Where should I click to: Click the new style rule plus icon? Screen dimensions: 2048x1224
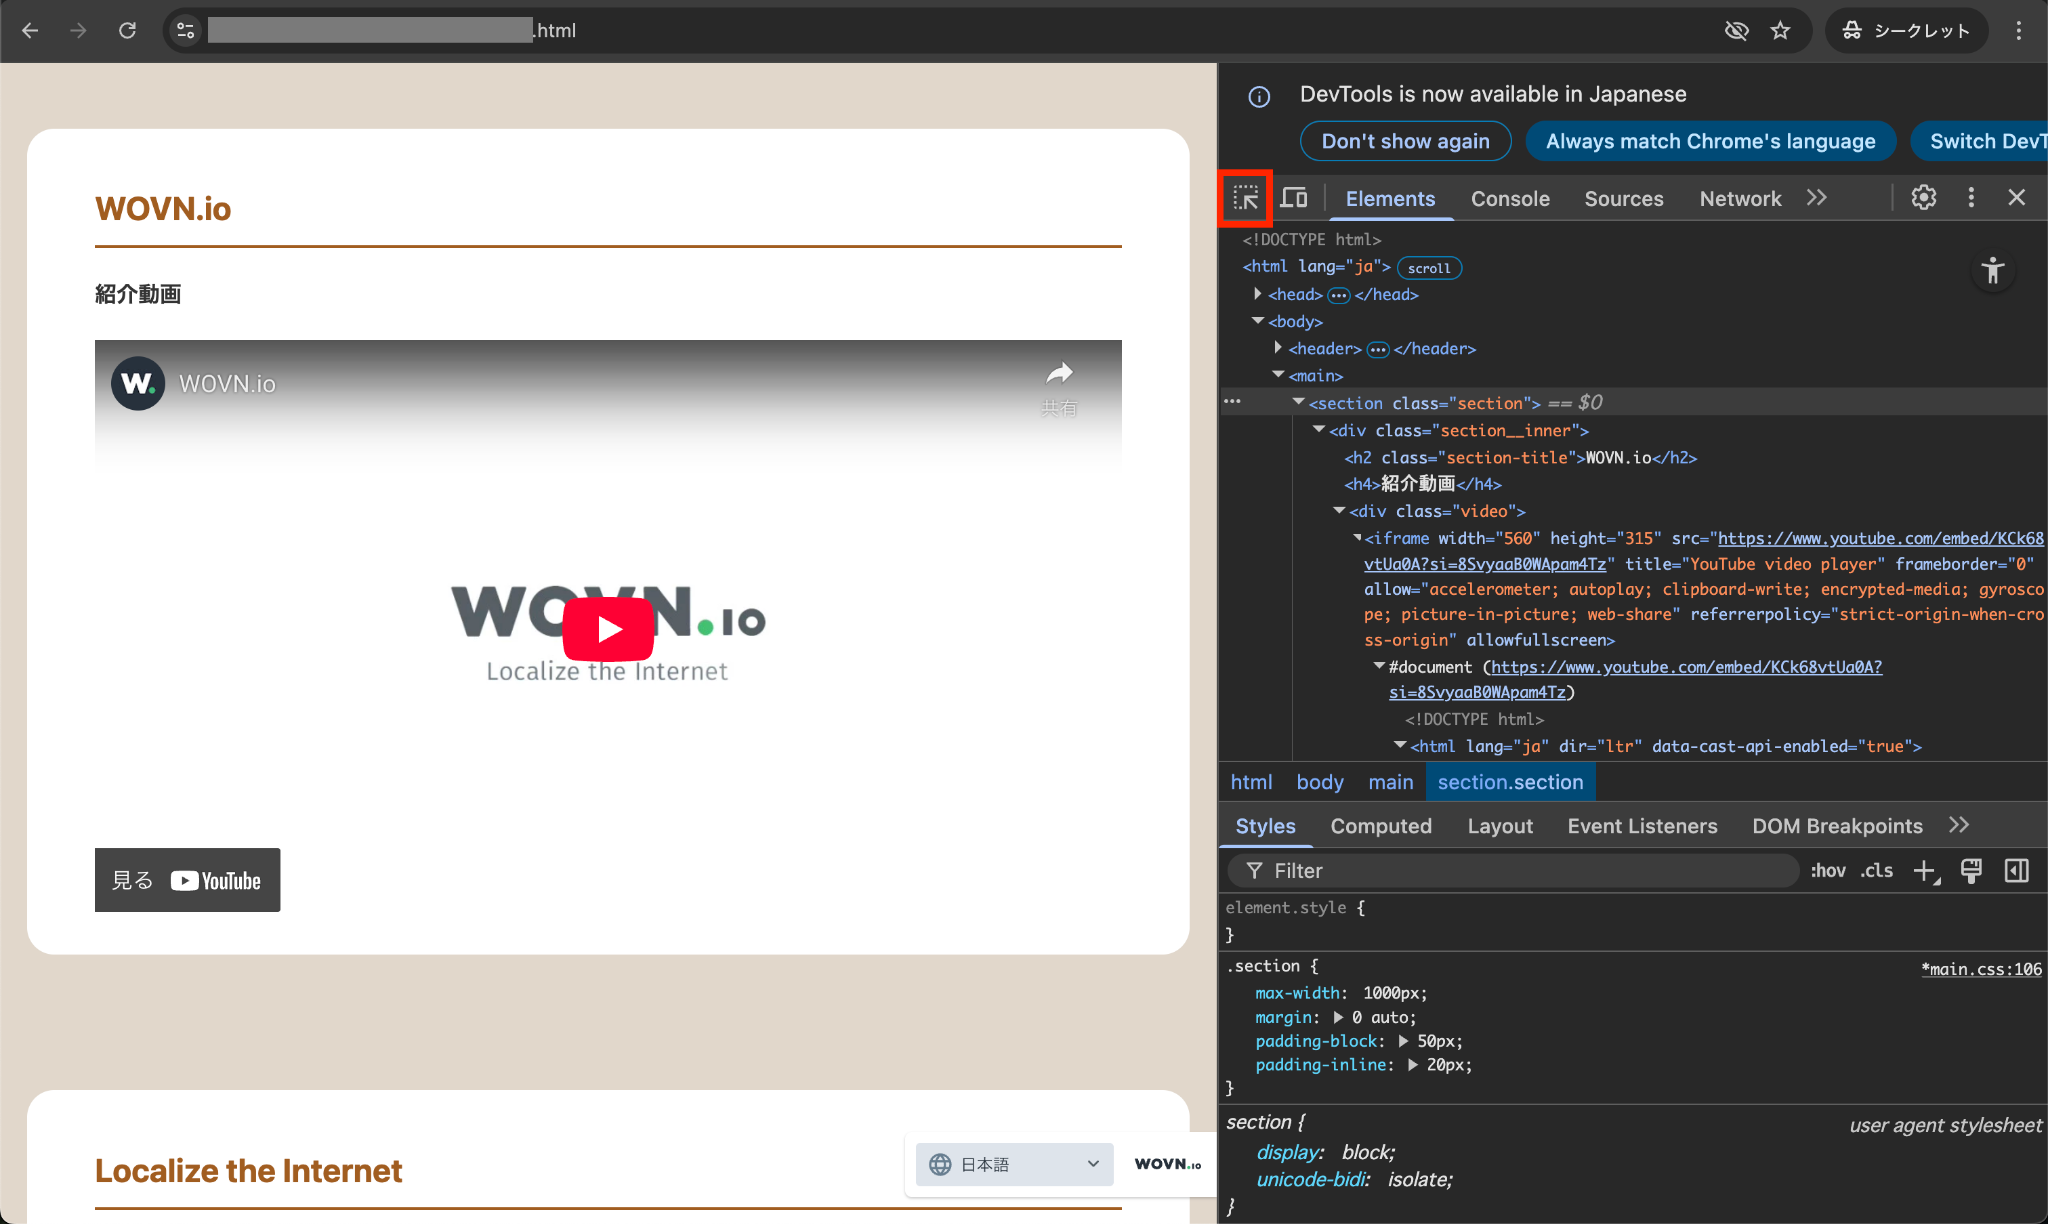pos(1925,871)
